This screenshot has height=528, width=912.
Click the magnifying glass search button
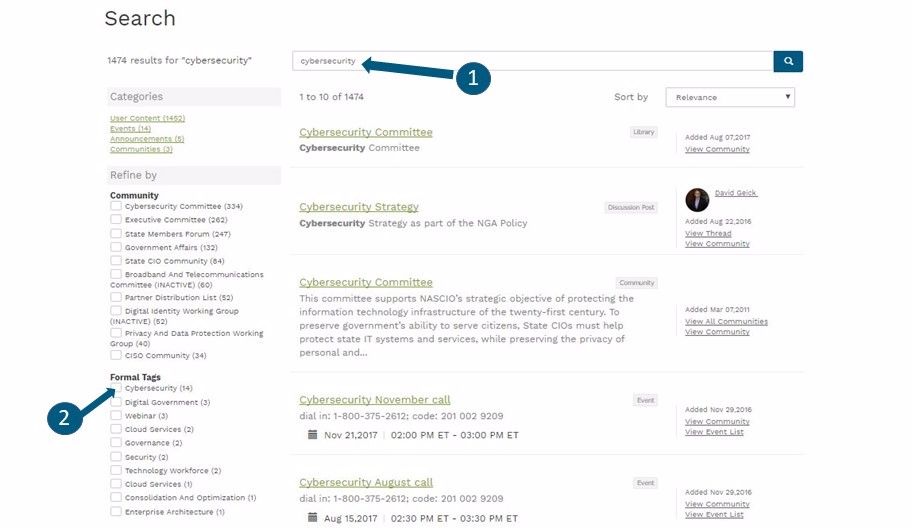(x=788, y=61)
